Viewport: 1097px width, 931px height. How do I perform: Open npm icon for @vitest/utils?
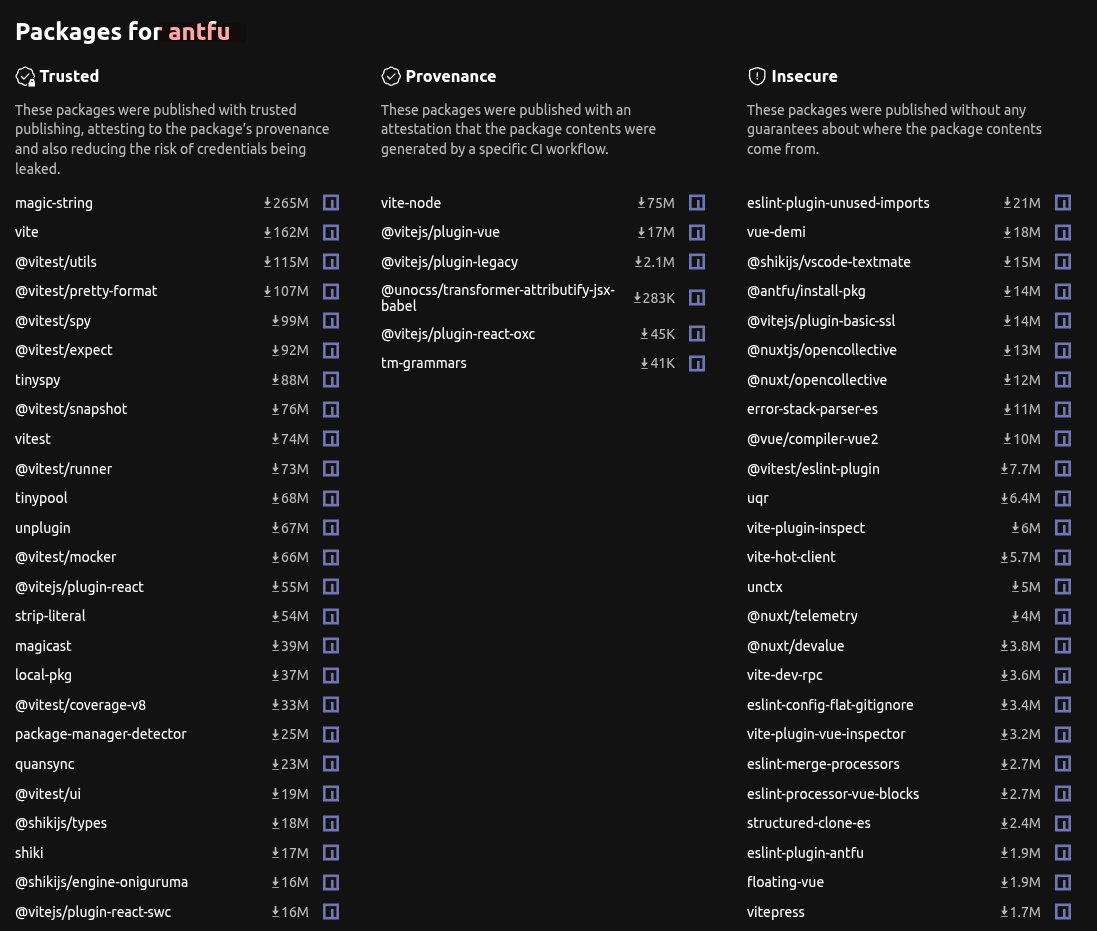331,262
